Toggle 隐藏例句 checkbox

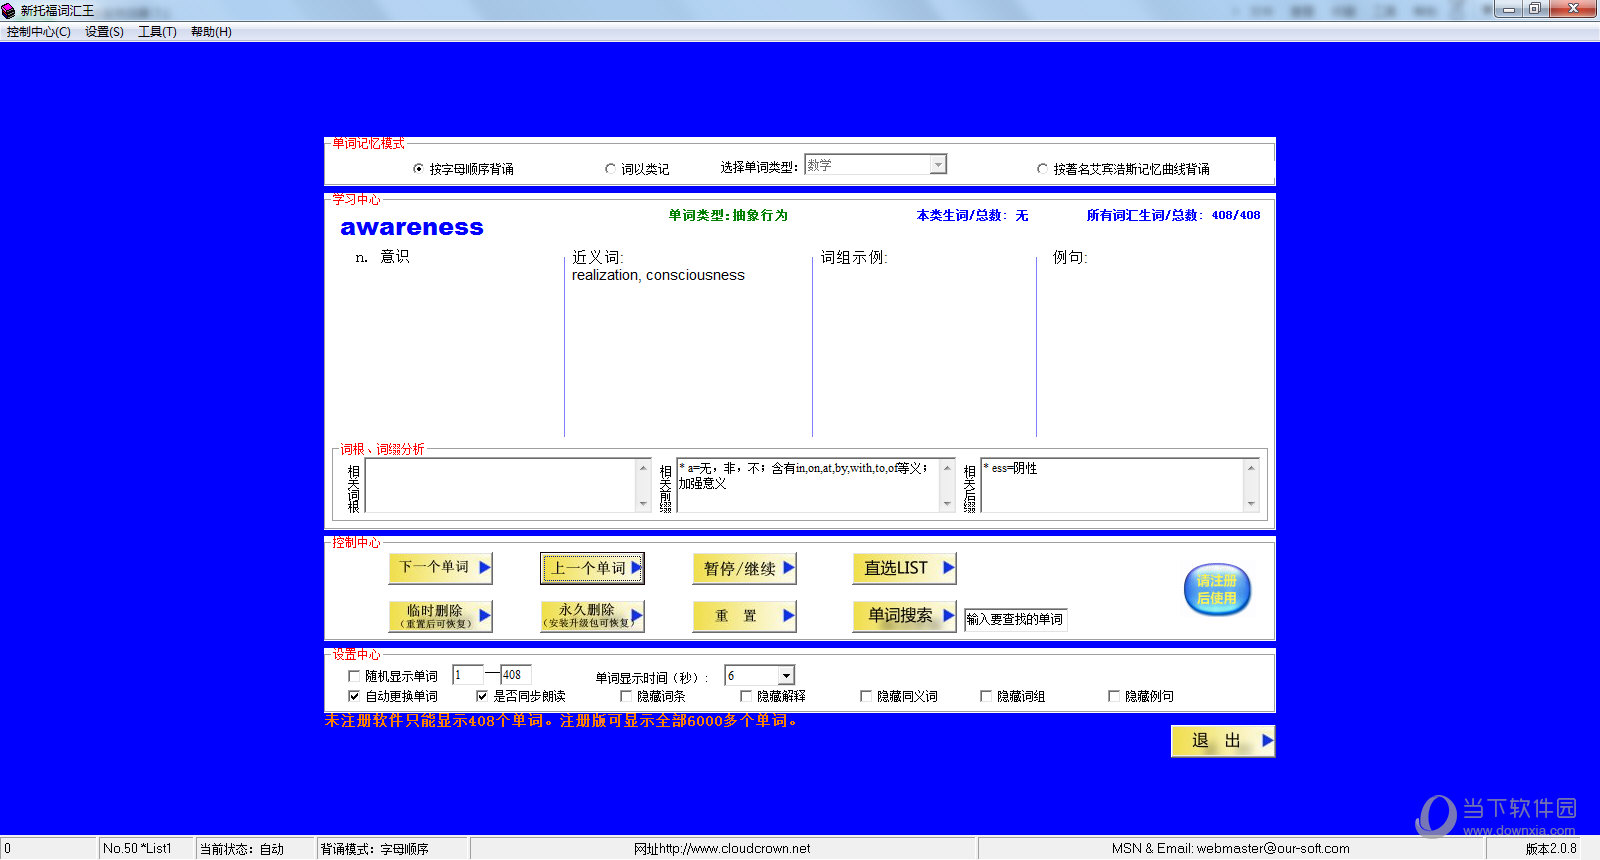point(1114,696)
